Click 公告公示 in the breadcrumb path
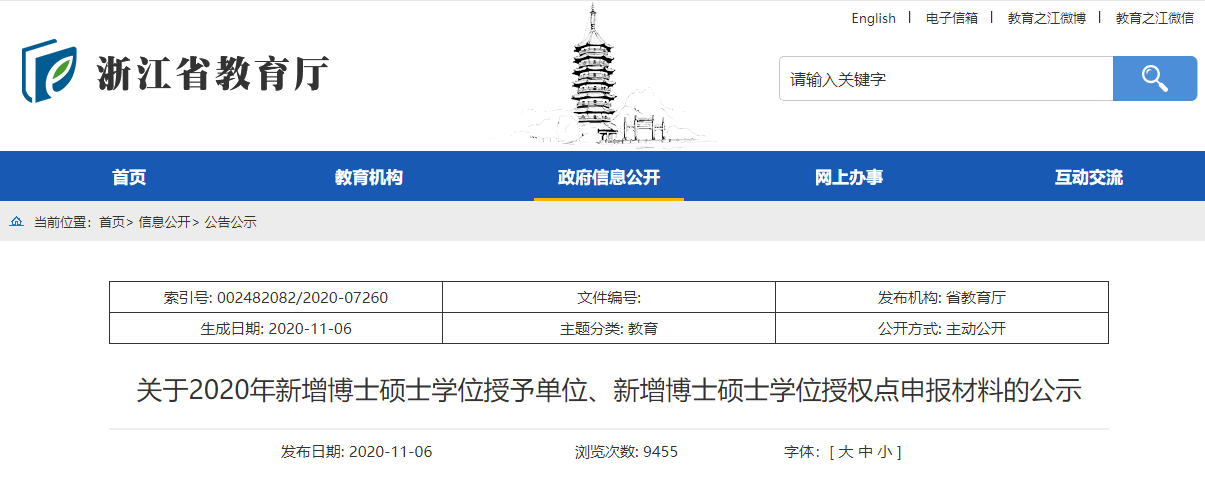This screenshot has width=1205, height=489. [x=231, y=222]
